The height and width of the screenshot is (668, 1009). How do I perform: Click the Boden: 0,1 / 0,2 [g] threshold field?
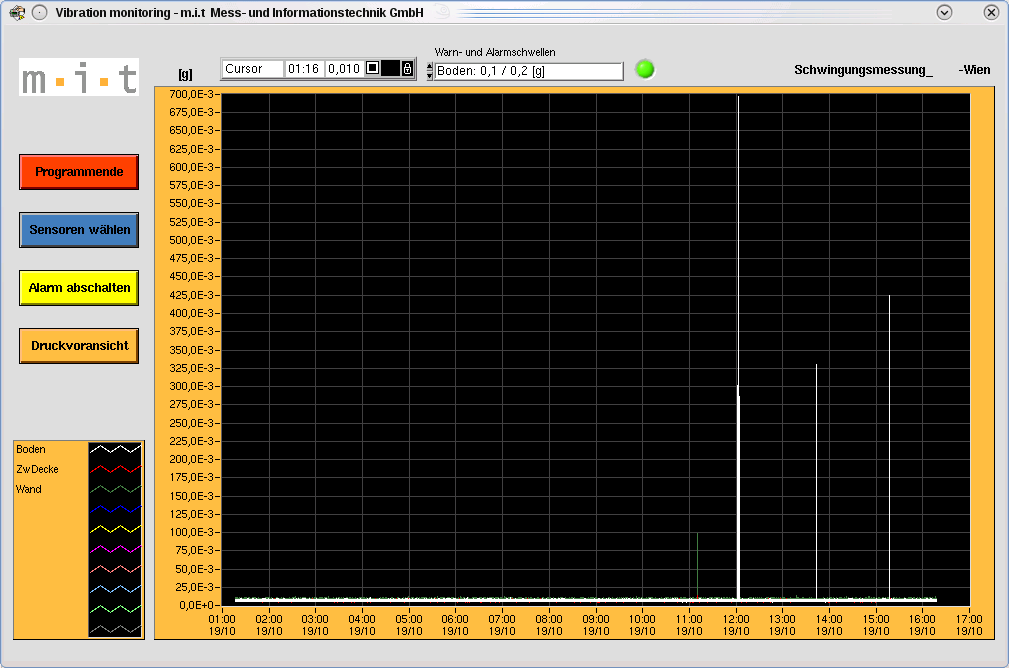click(x=529, y=71)
